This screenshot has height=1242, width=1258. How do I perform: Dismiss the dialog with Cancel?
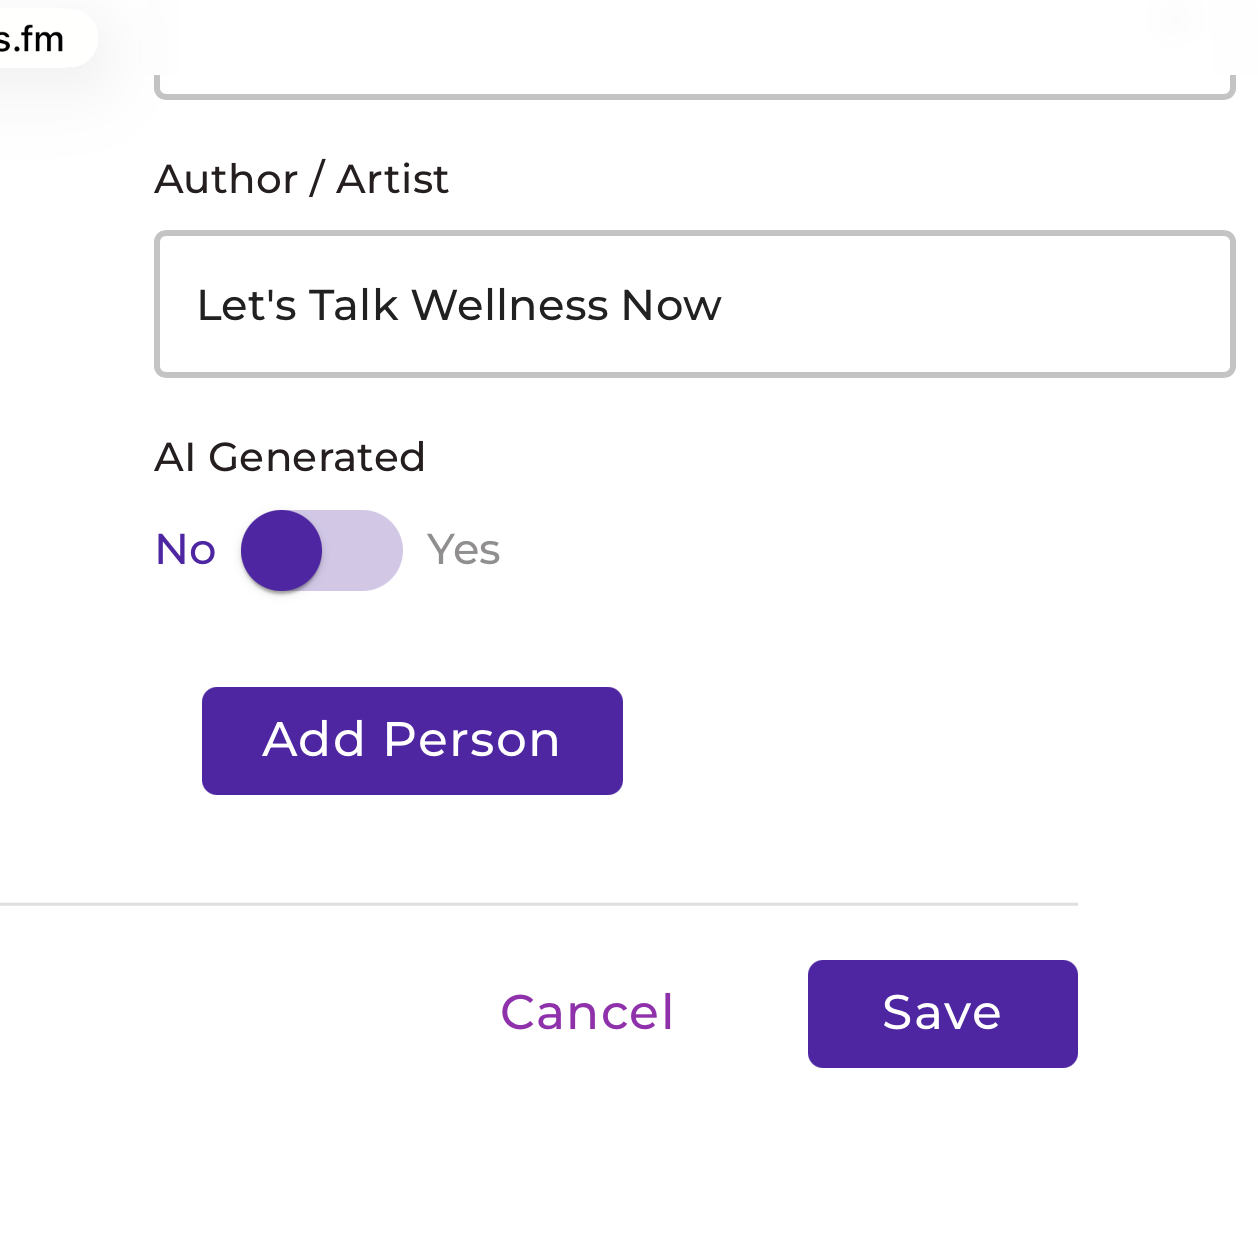point(586,1013)
